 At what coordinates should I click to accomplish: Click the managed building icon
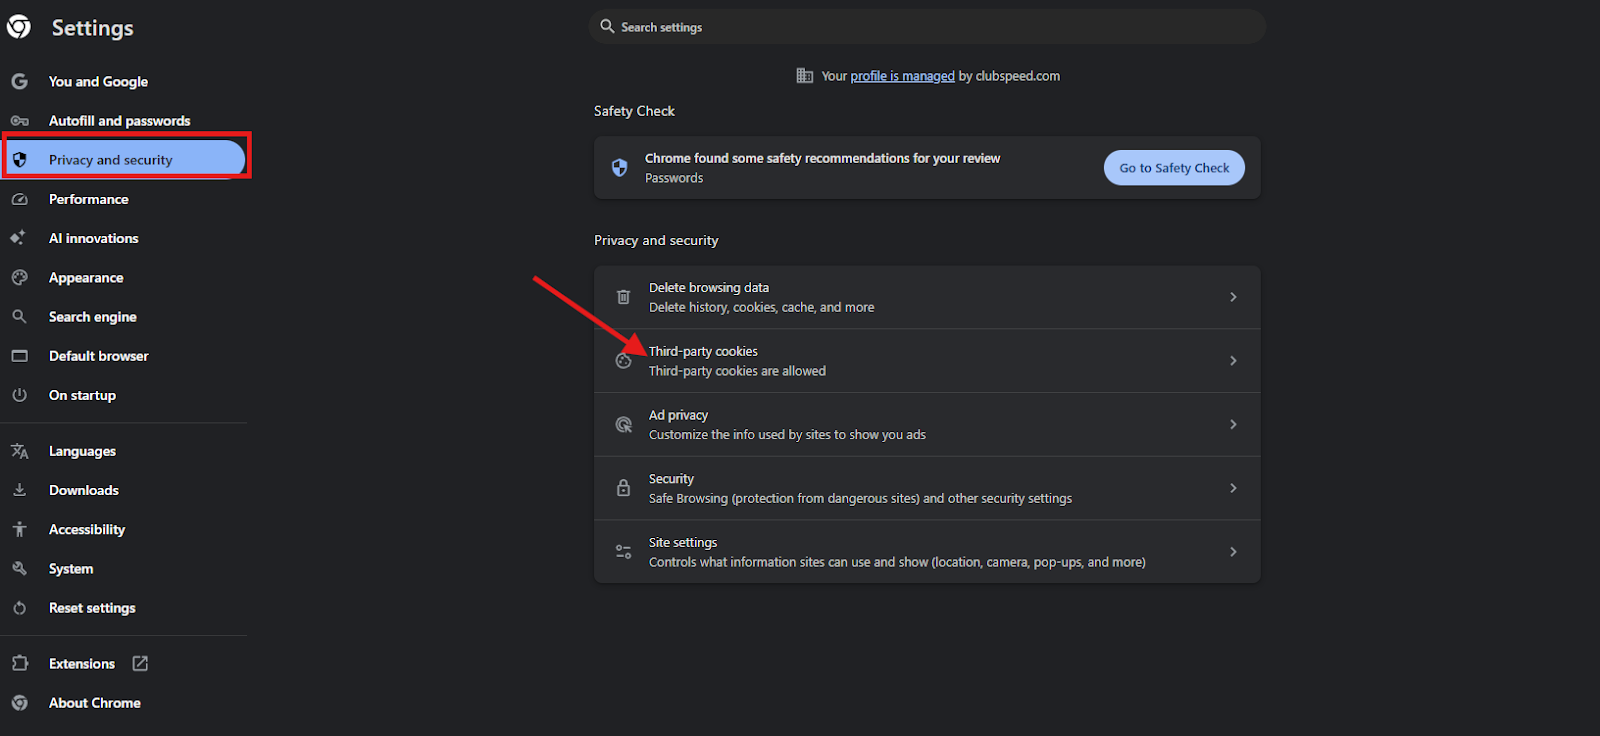[x=804, y=76]
